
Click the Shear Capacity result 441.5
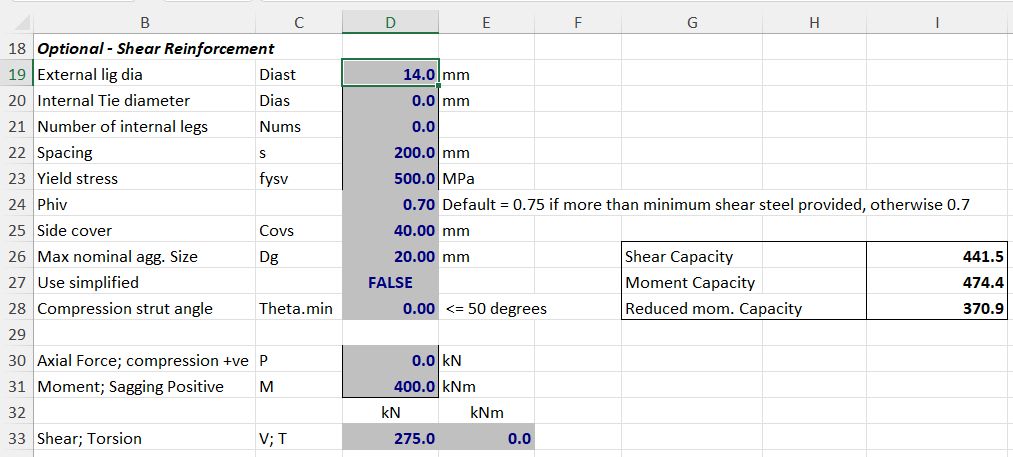point(937,257)
